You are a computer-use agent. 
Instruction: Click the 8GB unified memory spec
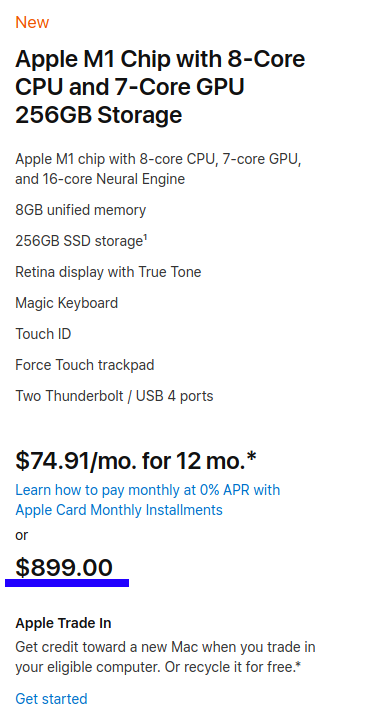[81, 210]
